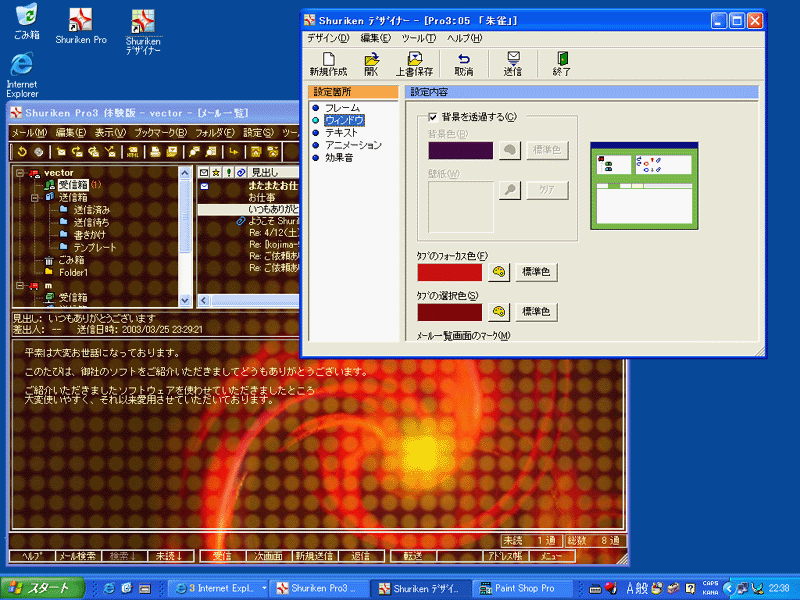Viewport: 800px width, 600px height.
Task: Click the red タブのフォーカス色 color swatch
Action: coord(449,272)
